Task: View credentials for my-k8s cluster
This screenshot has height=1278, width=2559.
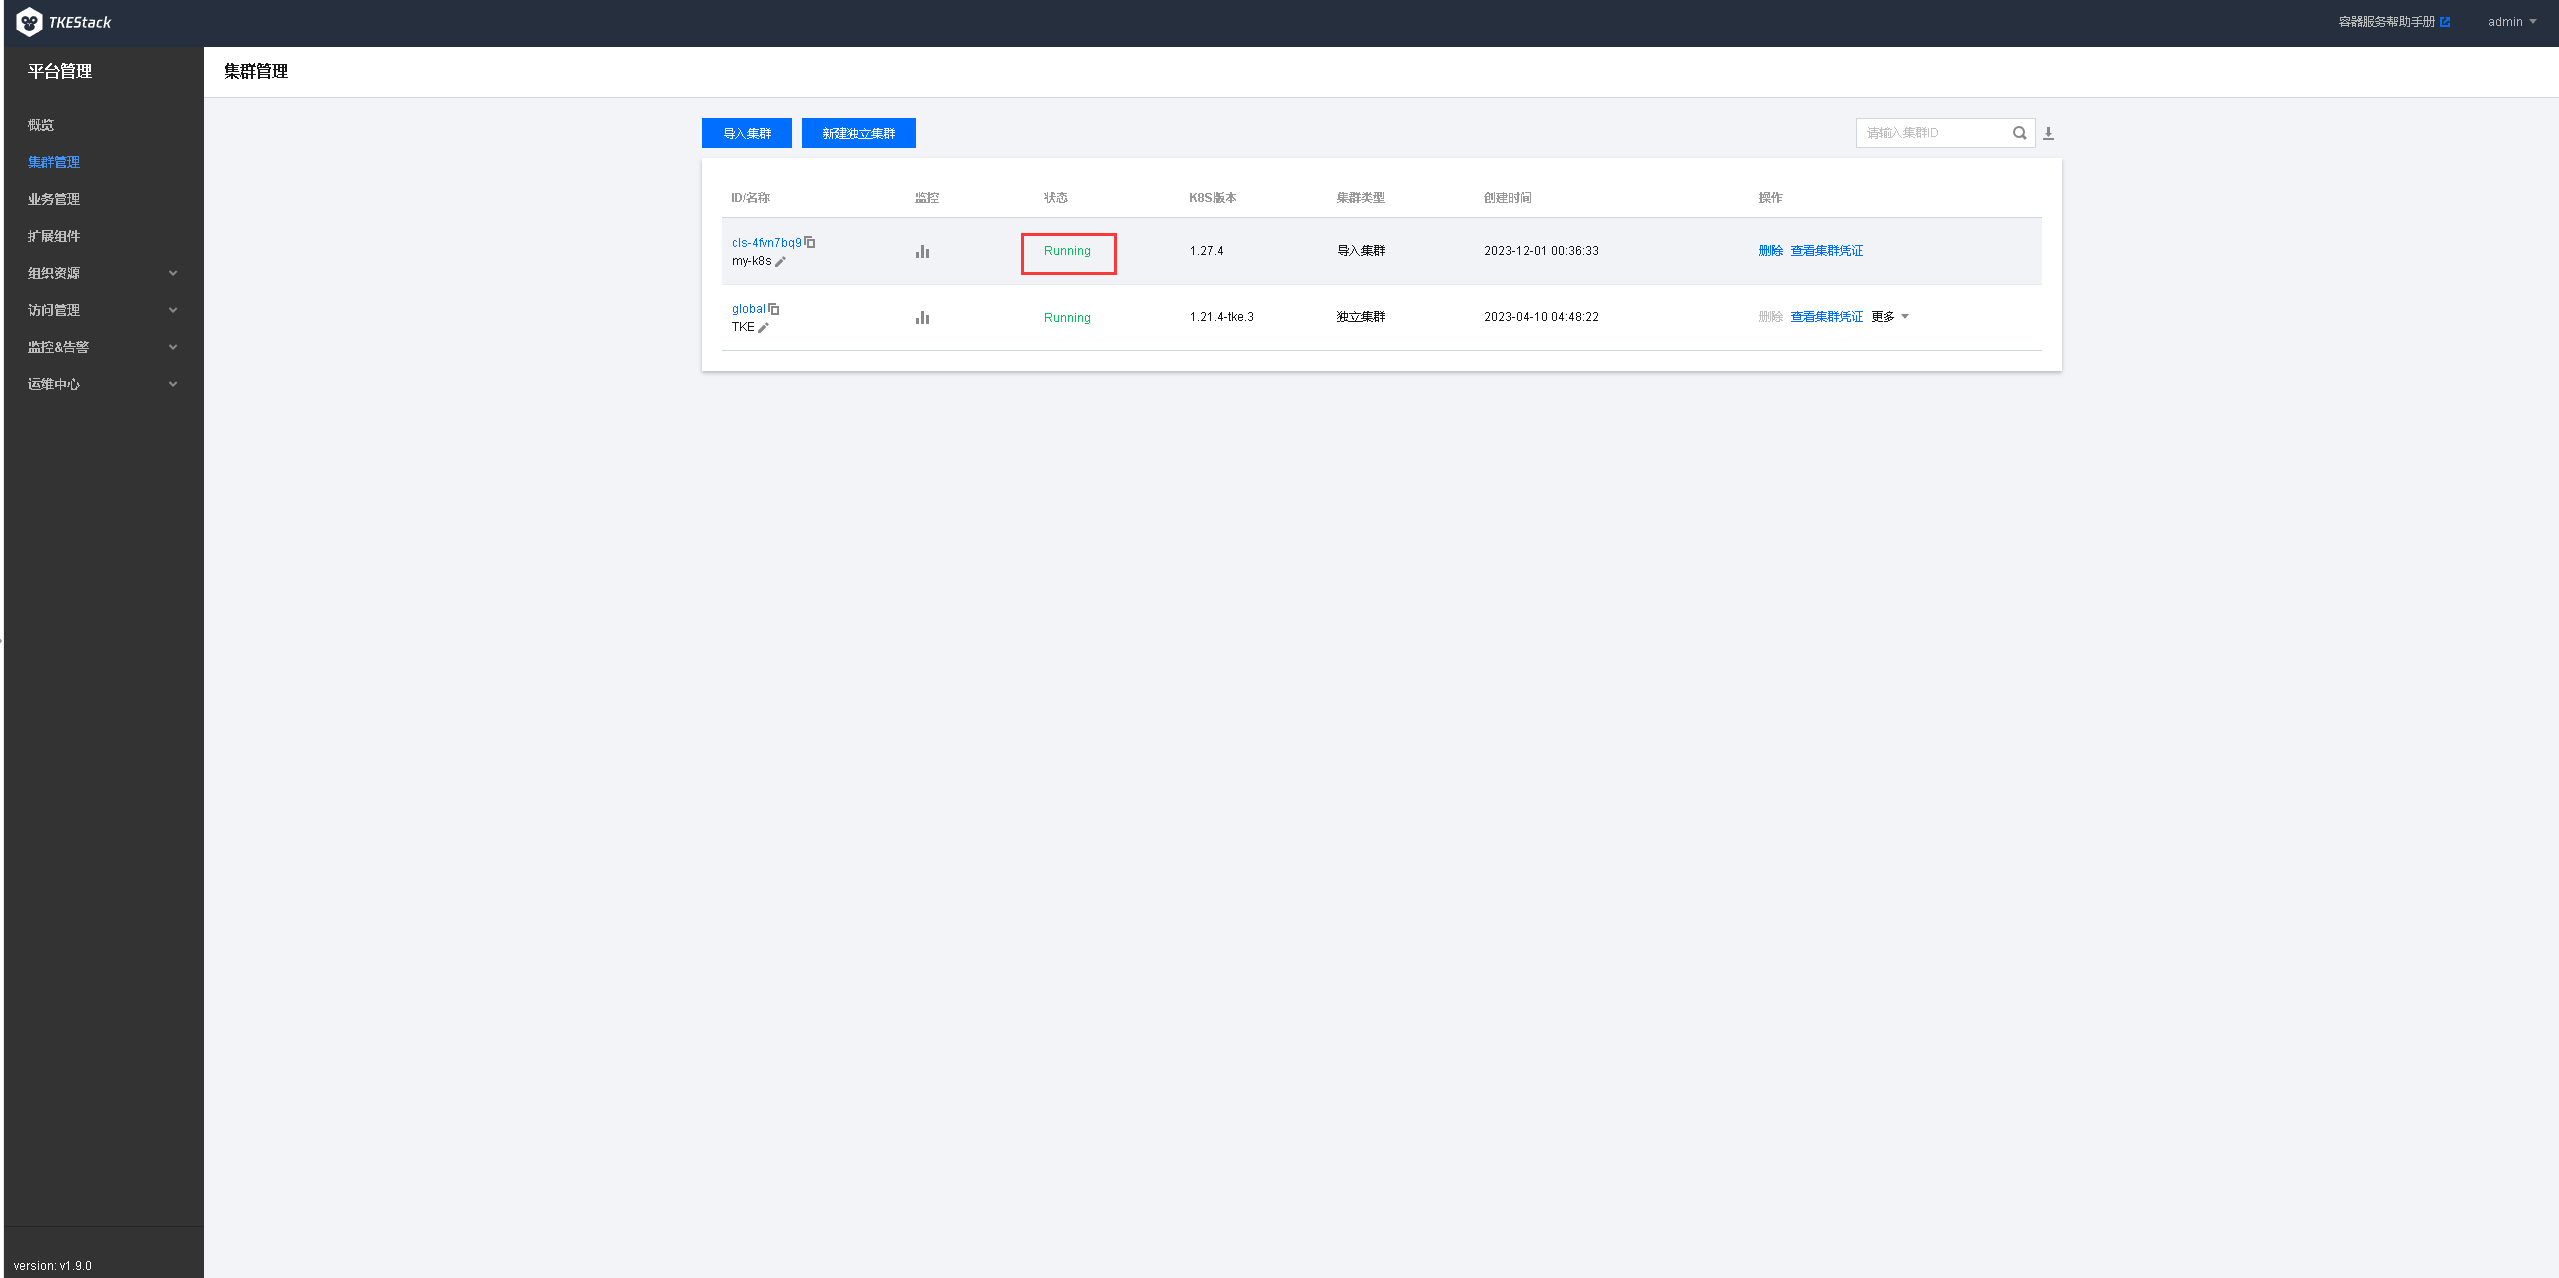Action: point(1826,251)
